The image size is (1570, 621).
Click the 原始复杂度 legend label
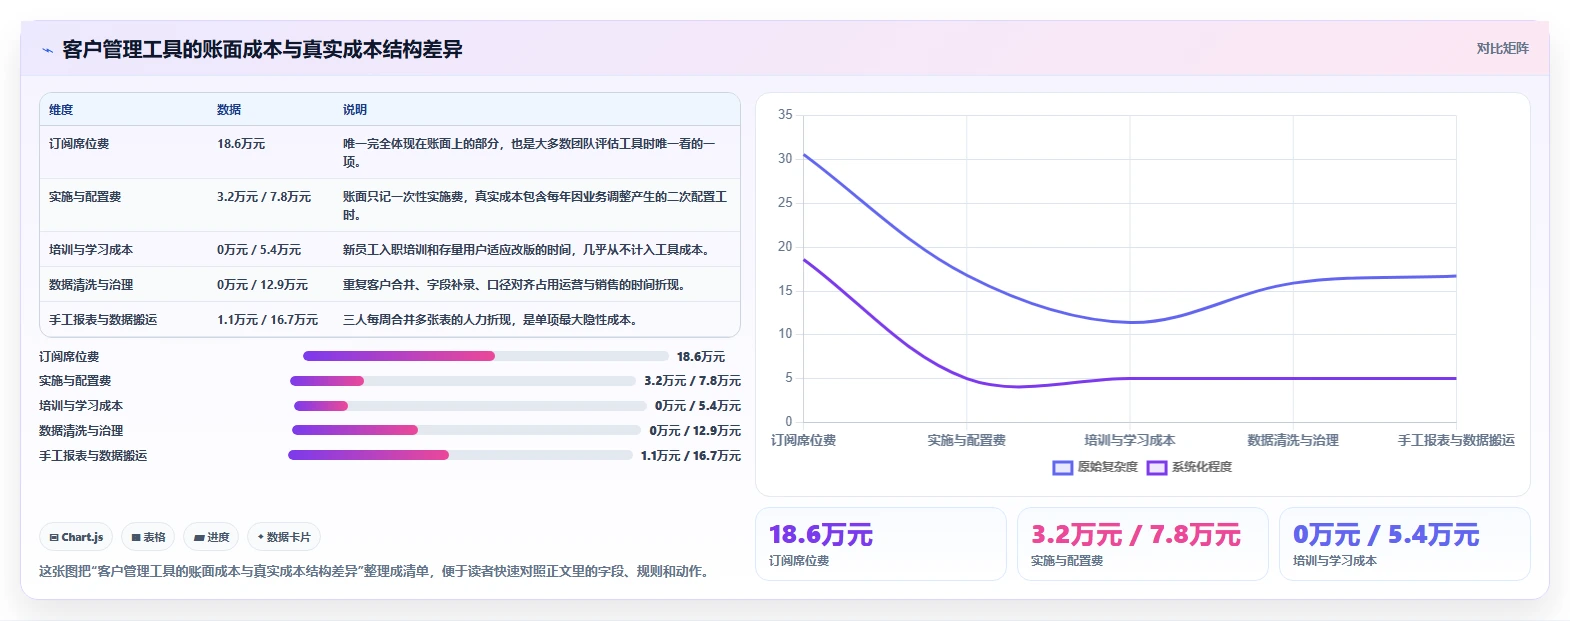[1107, 467]
